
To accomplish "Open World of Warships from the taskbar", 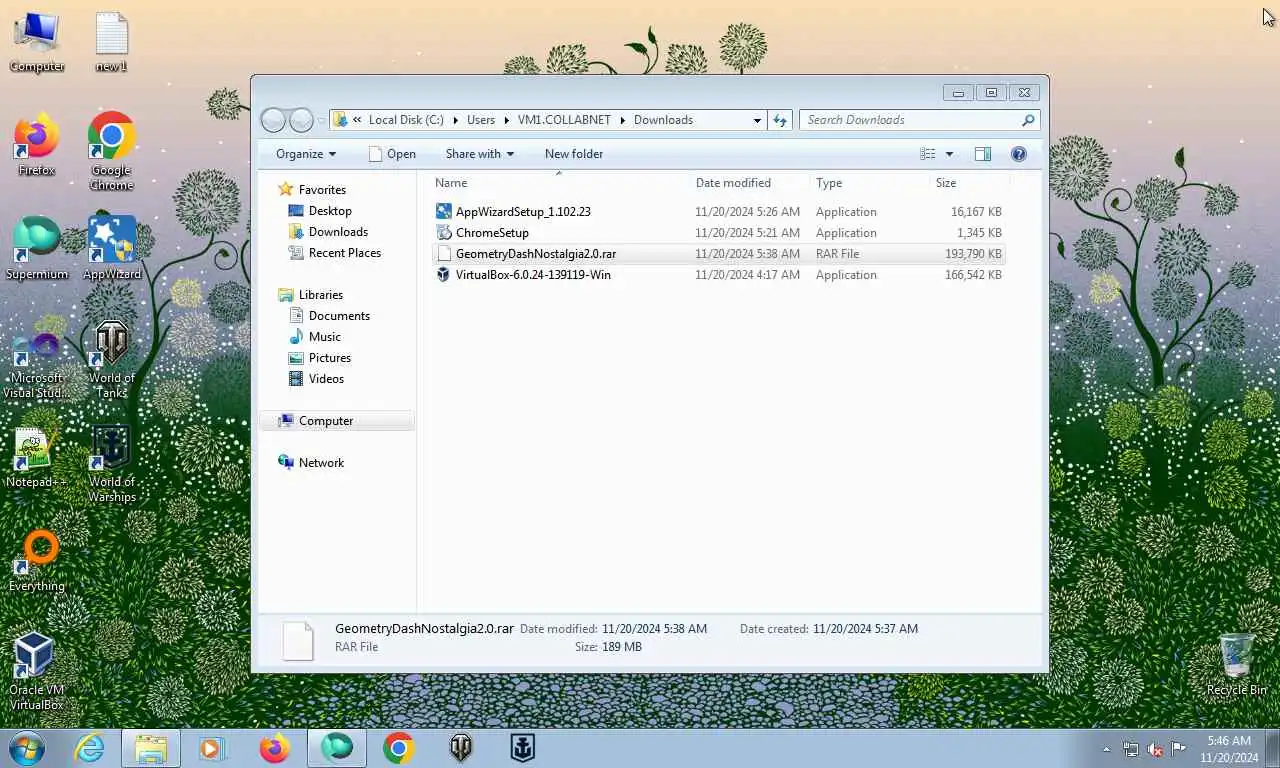I will coord(523,748).
